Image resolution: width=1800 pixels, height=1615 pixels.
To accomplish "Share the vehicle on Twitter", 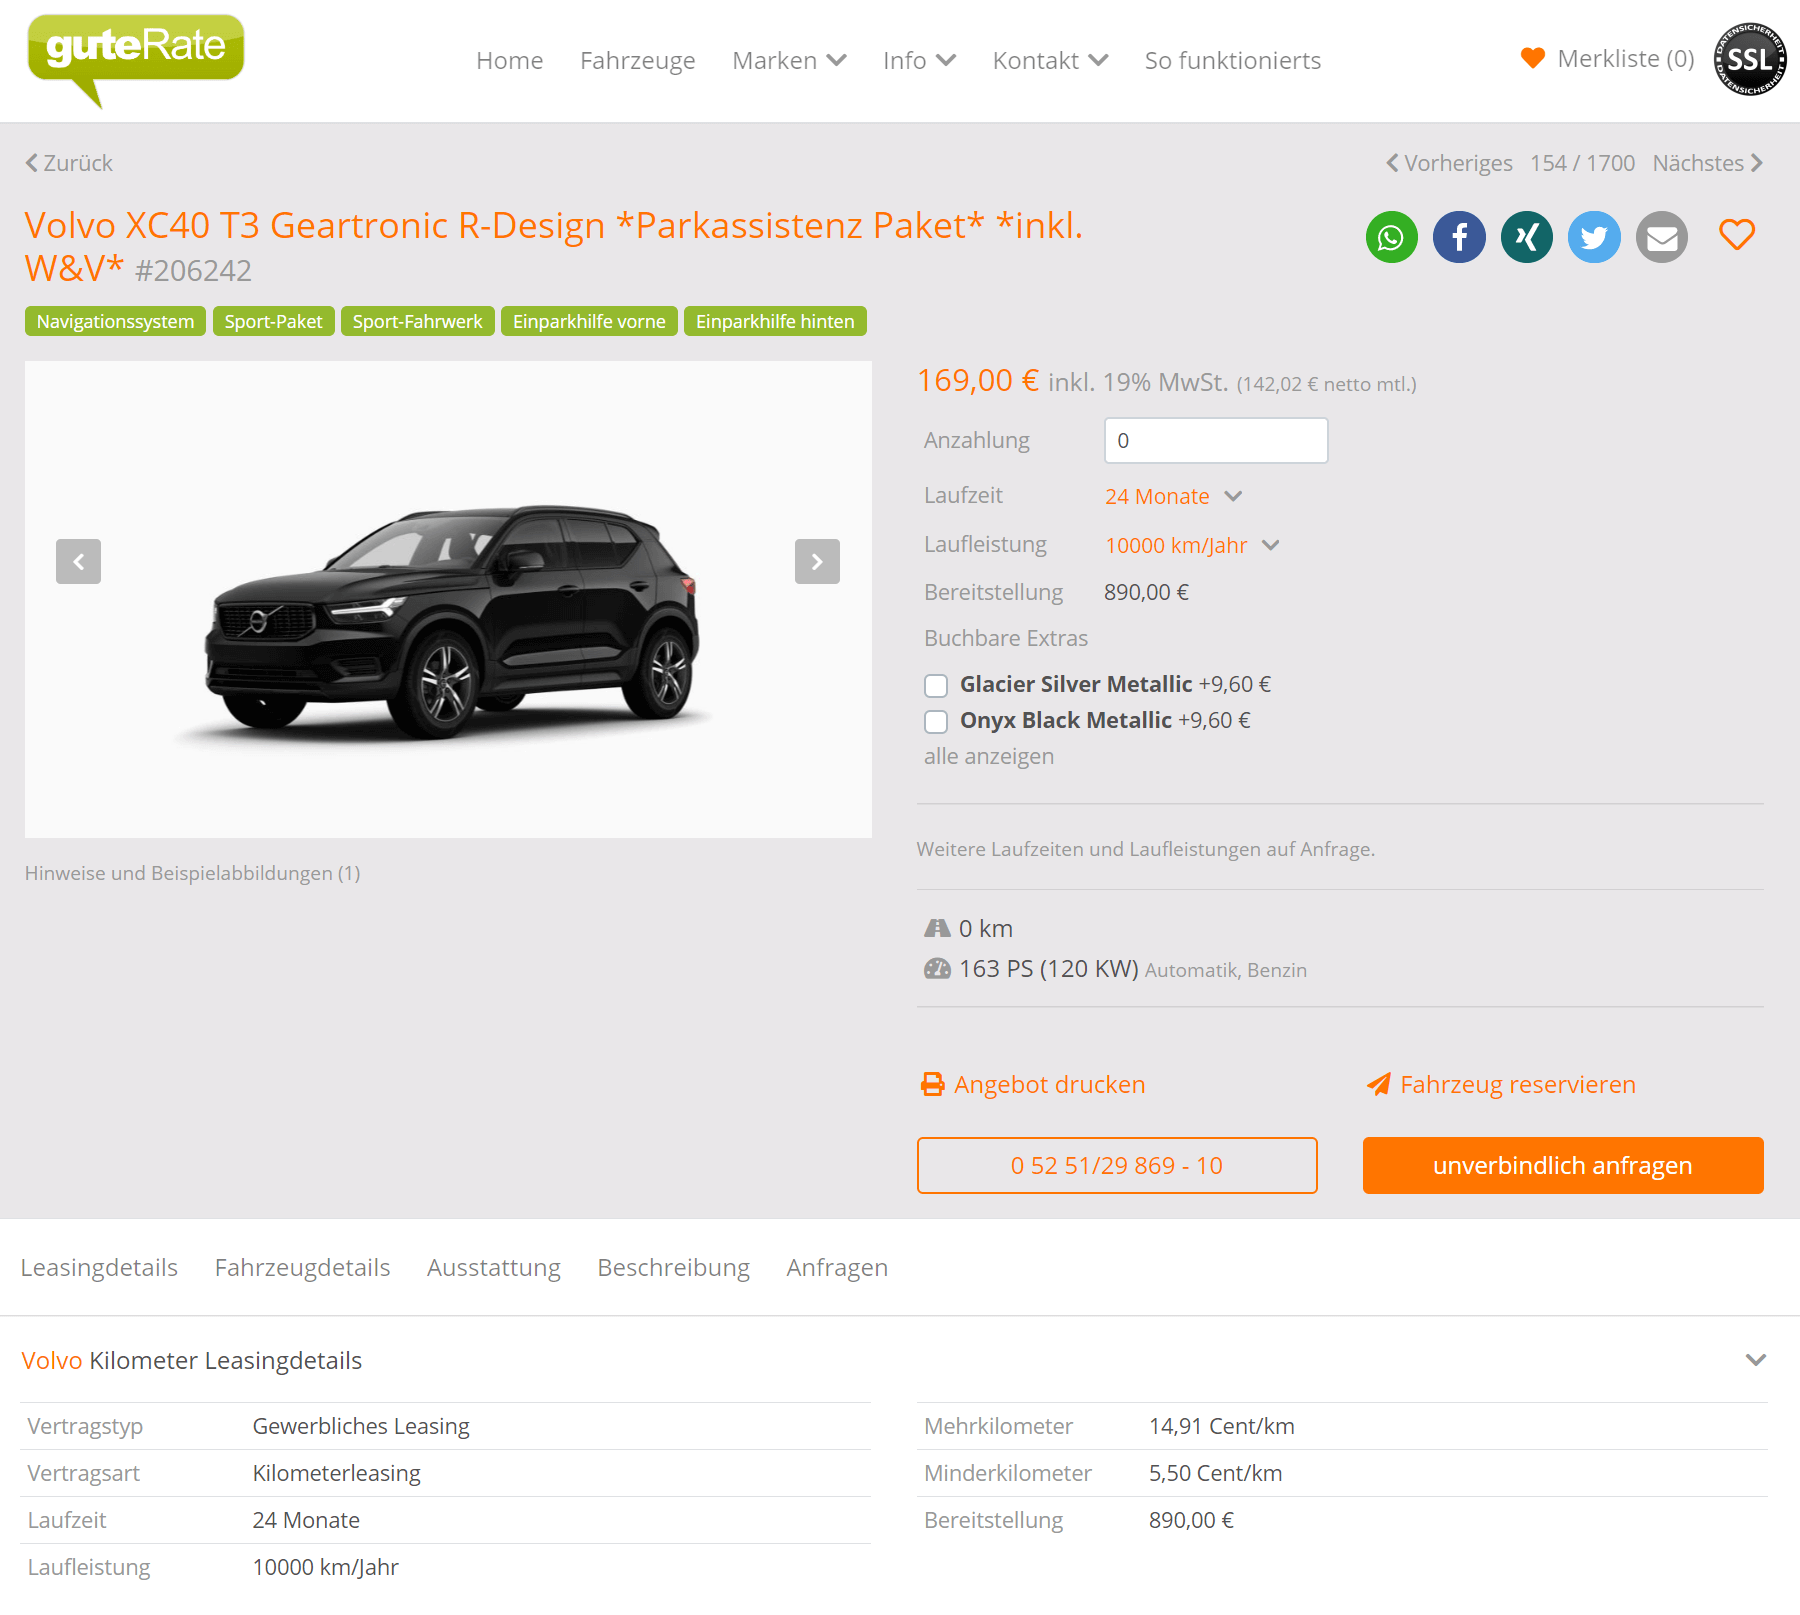I will [1594, 238].
